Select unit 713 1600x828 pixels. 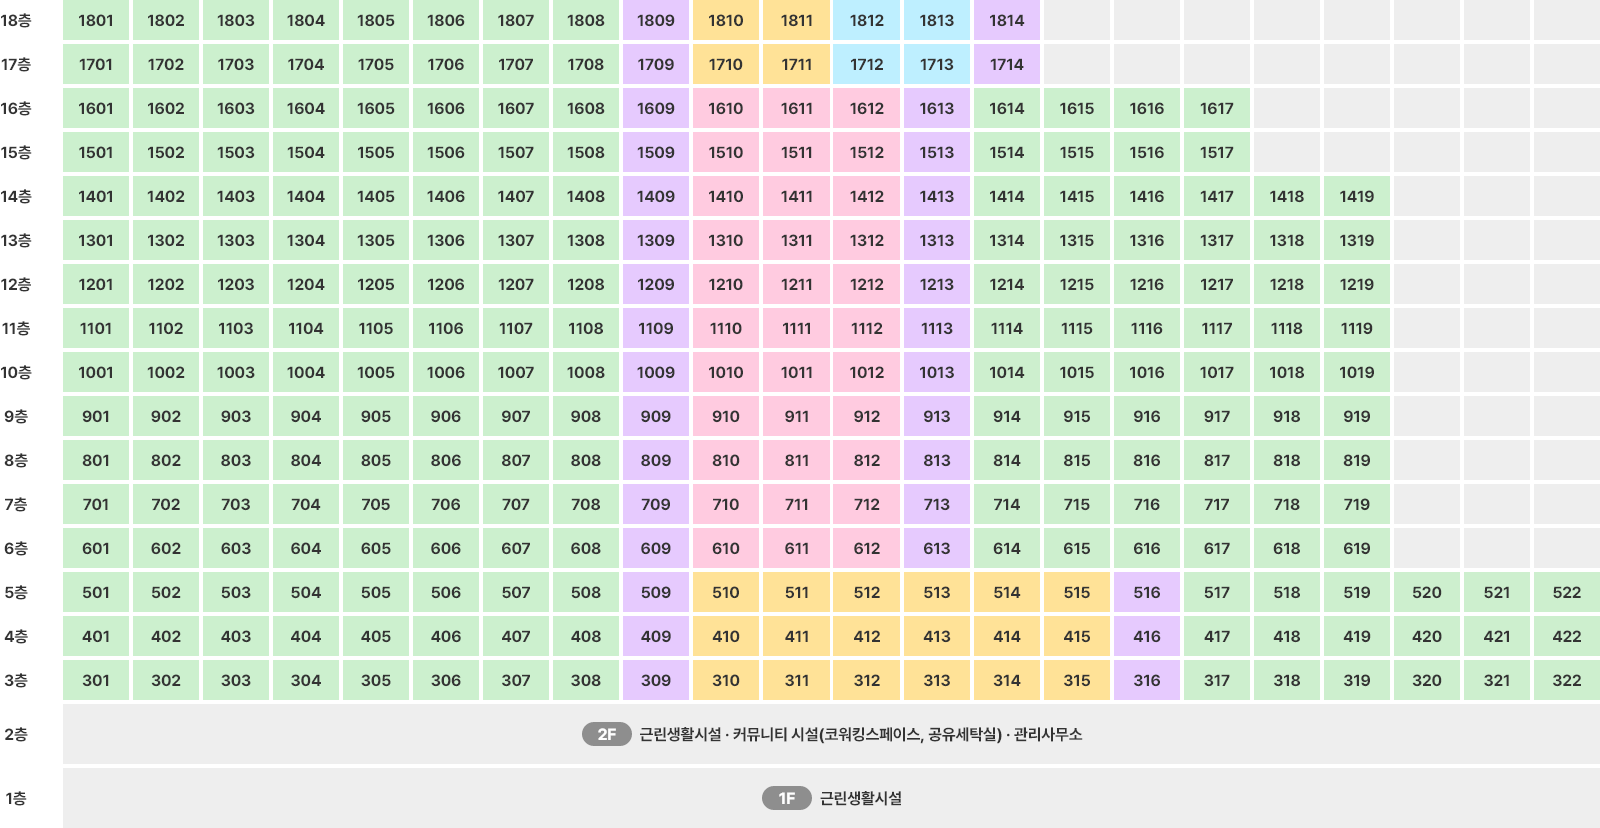pyautogui.click(x=936, y=504)
